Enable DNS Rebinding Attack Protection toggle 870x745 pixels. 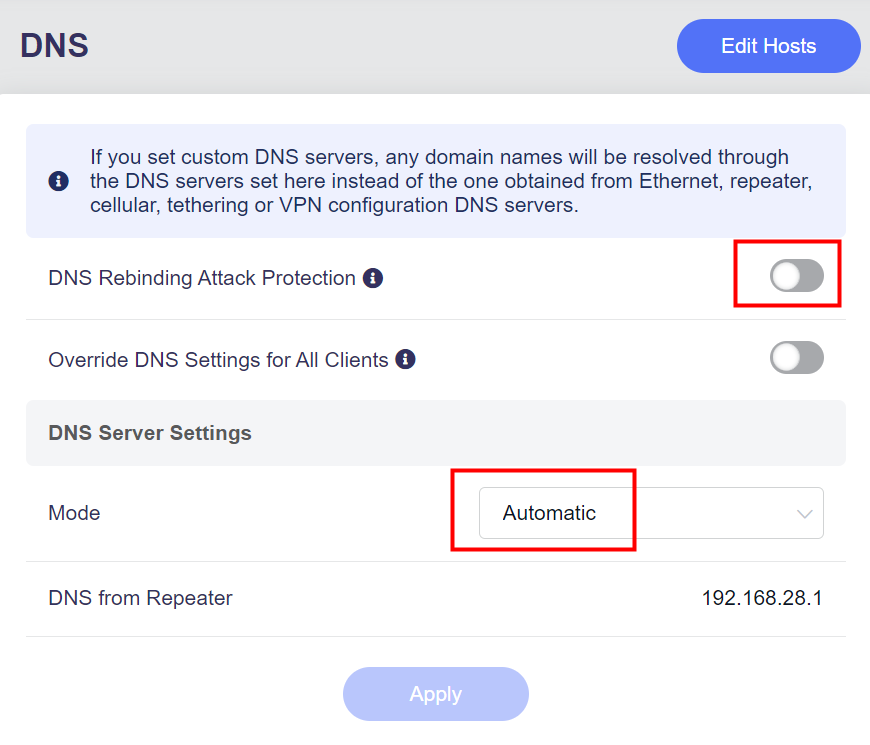pyautogui.click(x=796, y=276)
